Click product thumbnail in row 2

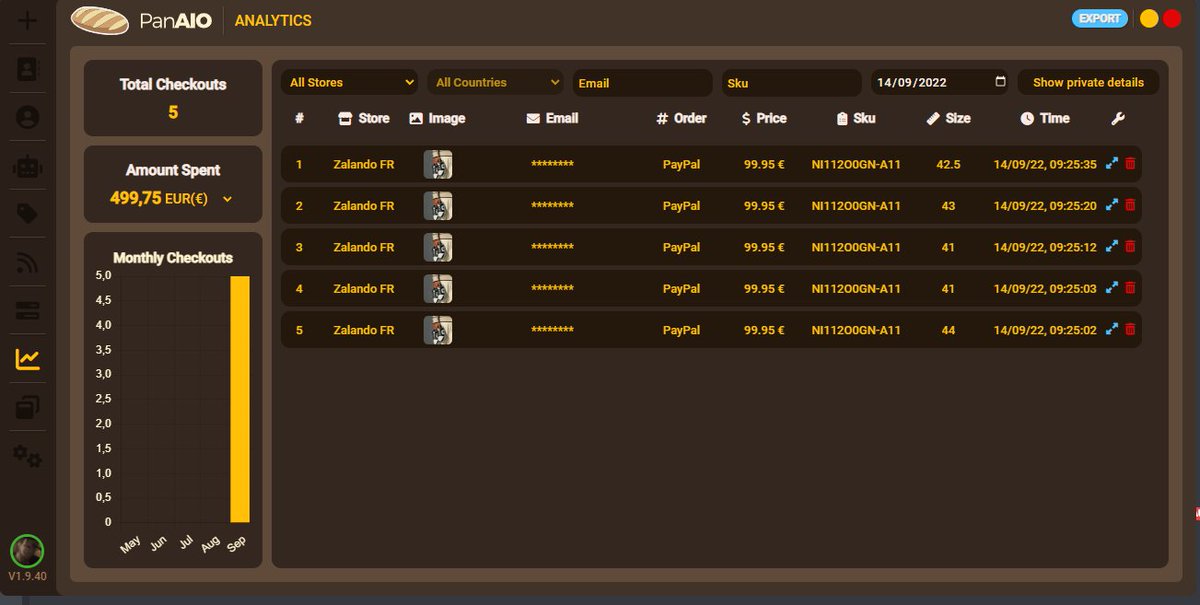pos(438,205)
